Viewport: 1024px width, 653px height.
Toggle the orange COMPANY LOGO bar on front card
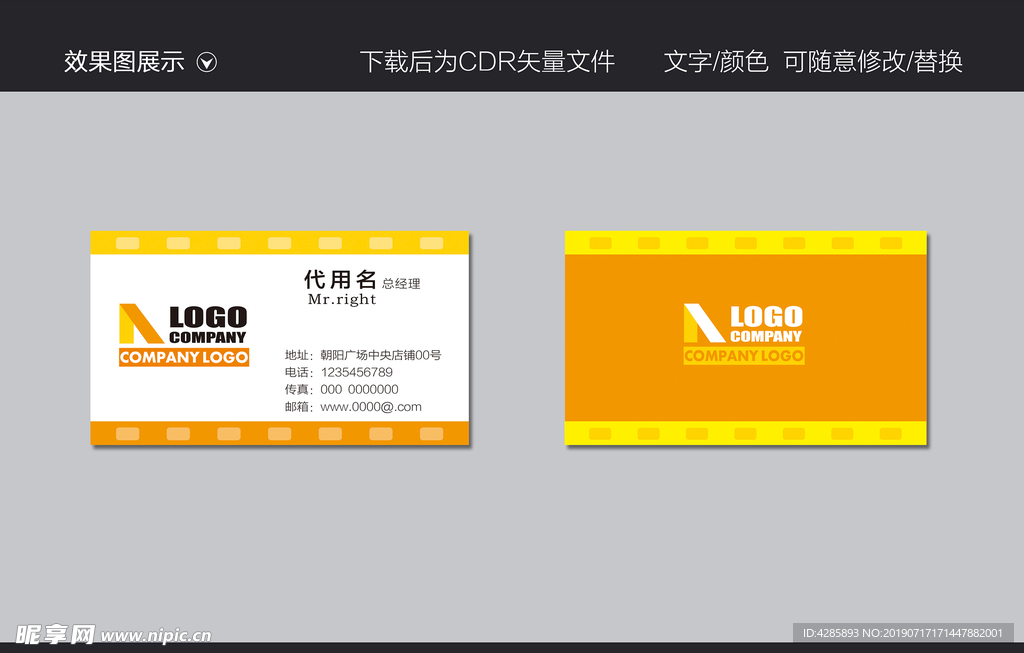183,357
